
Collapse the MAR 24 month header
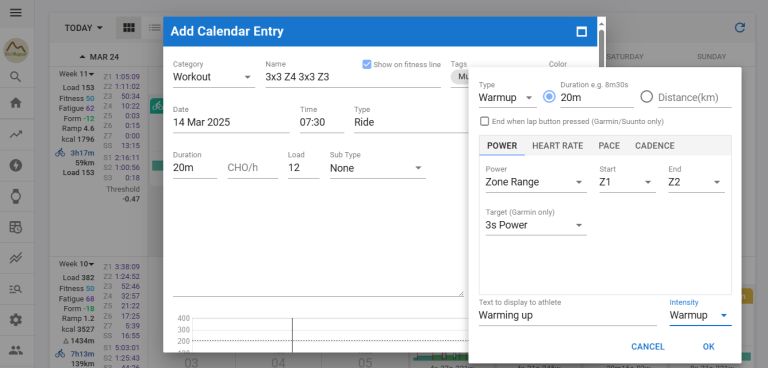point(99,57)
